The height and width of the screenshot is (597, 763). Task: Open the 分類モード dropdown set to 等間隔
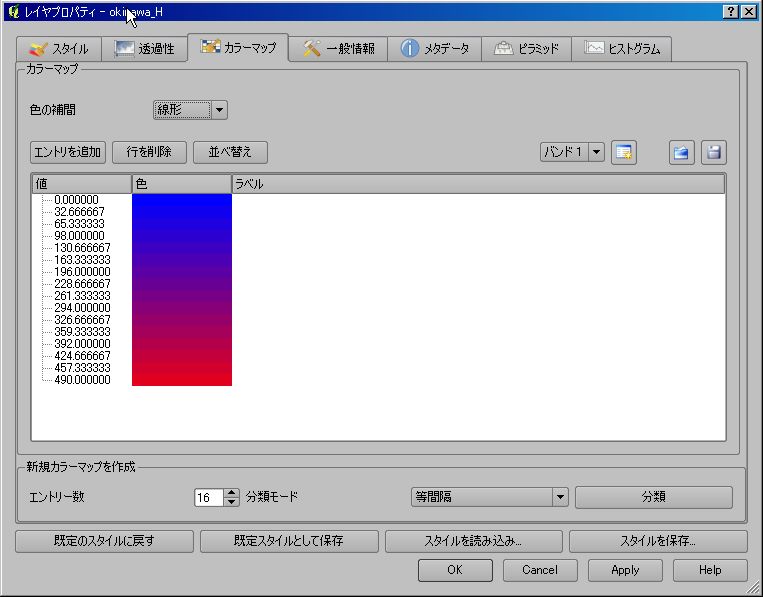coord(490,497)
